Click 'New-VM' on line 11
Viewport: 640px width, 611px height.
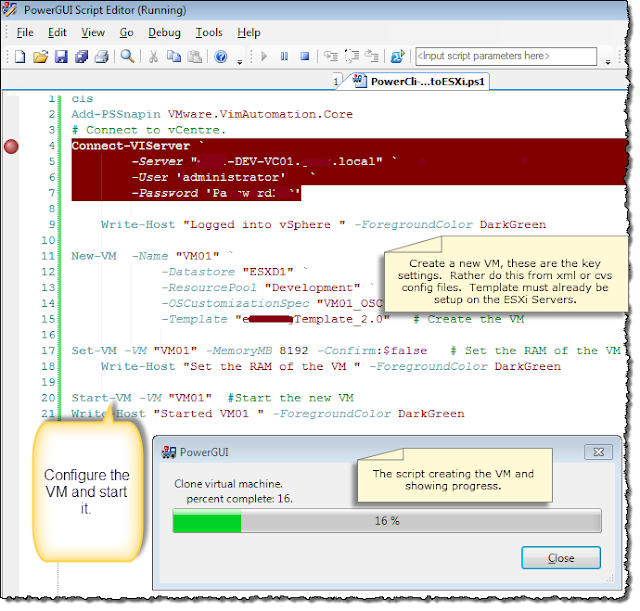coord(94,256)
